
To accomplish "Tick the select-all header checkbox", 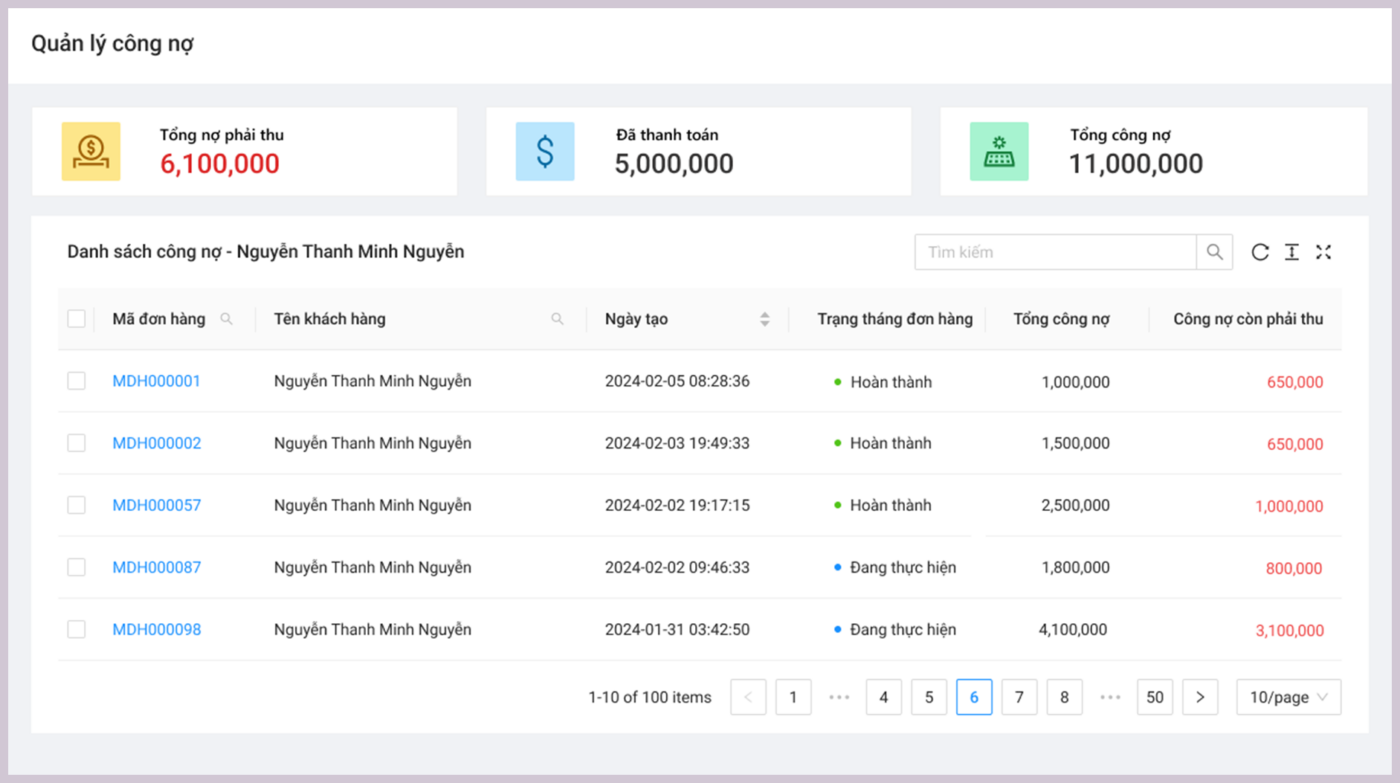I will (x=76, y=319).
